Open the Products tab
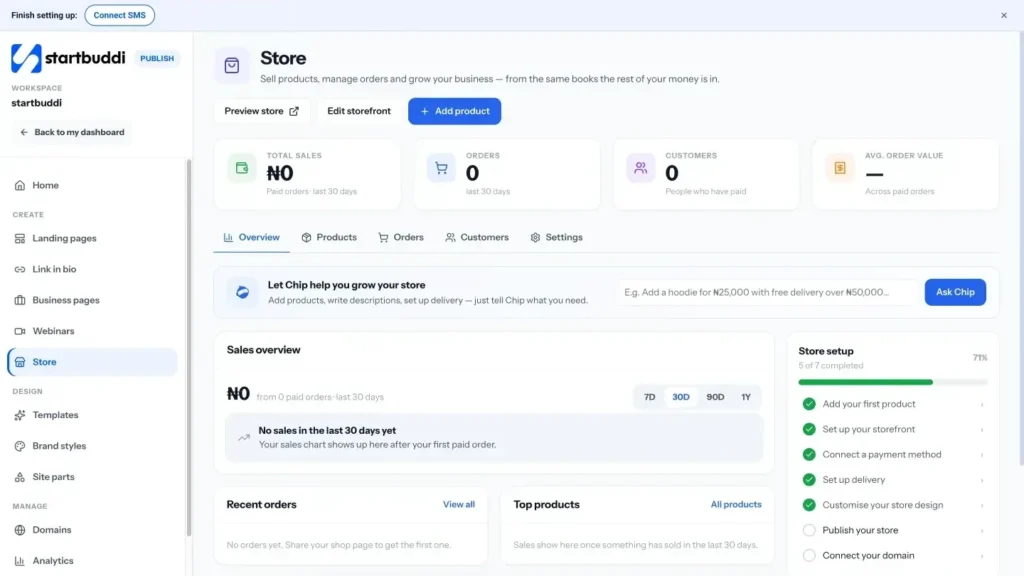1024x576 pixels. pos(329,238)
